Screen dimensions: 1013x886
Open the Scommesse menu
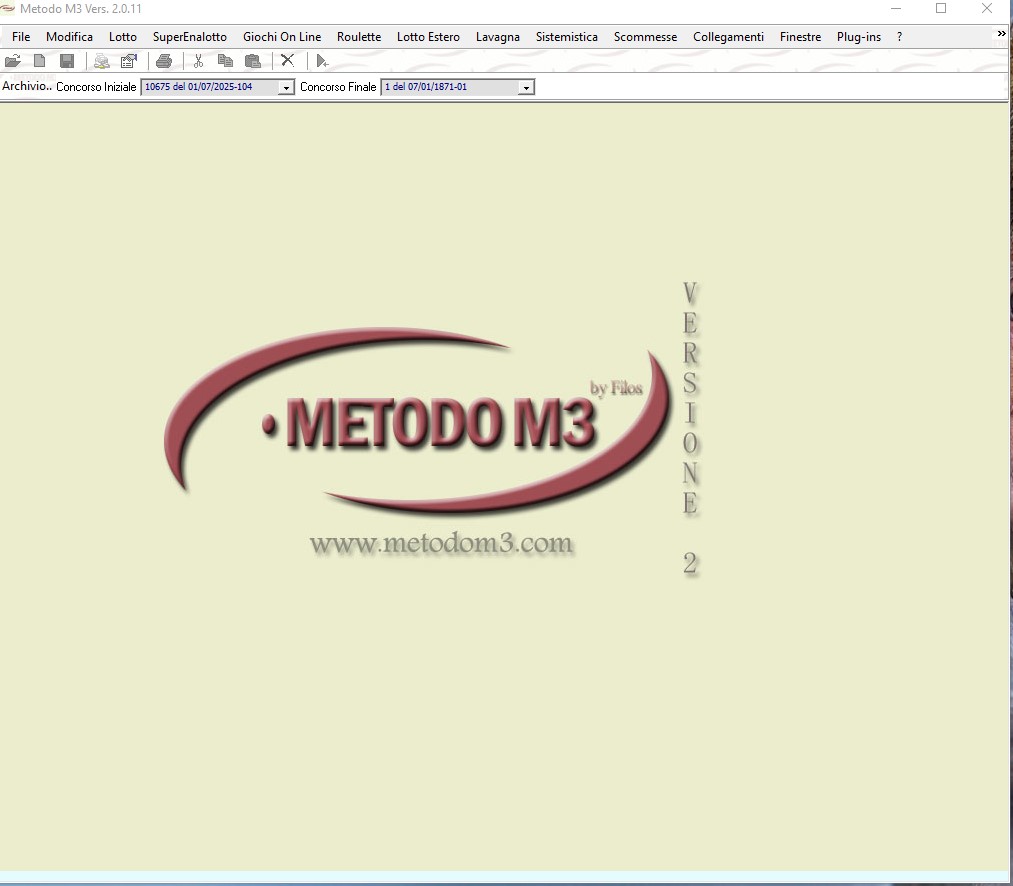pos(645,37)
